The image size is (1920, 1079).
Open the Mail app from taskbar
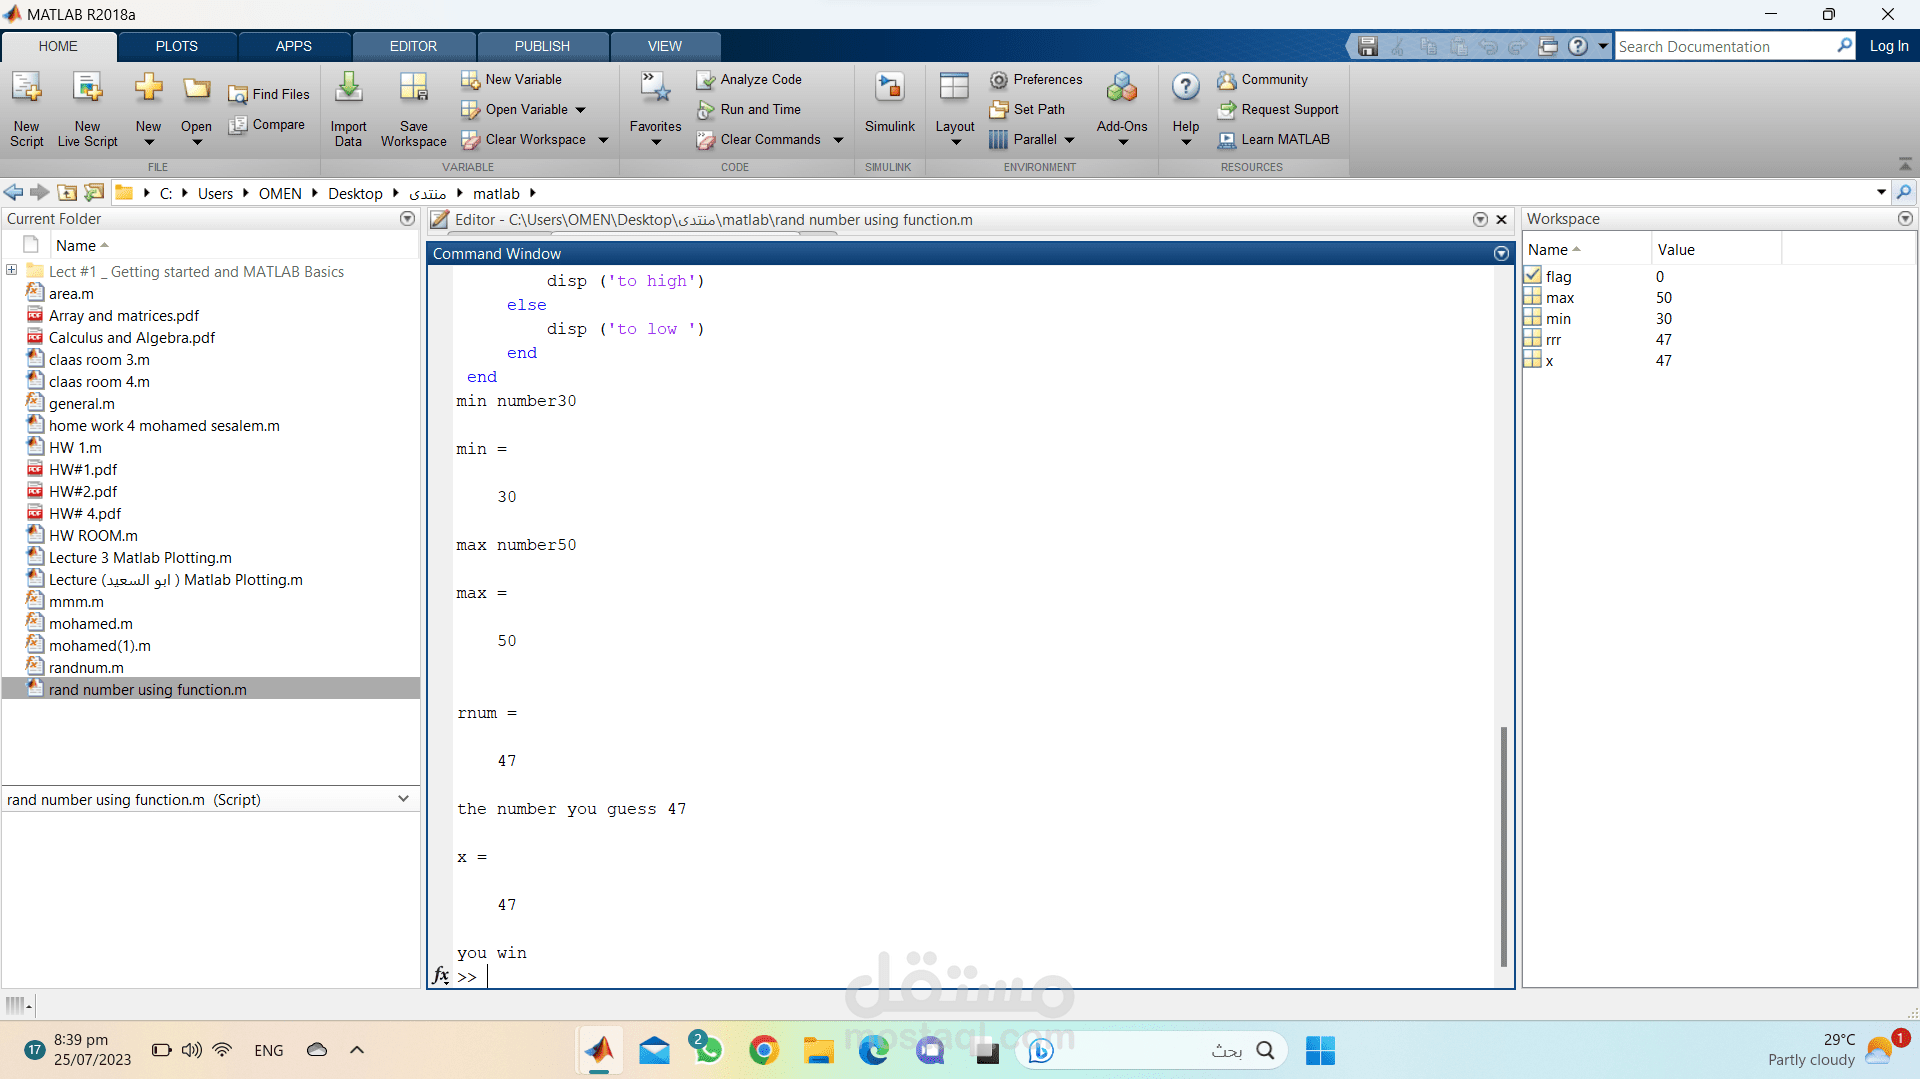[654, 1049]
